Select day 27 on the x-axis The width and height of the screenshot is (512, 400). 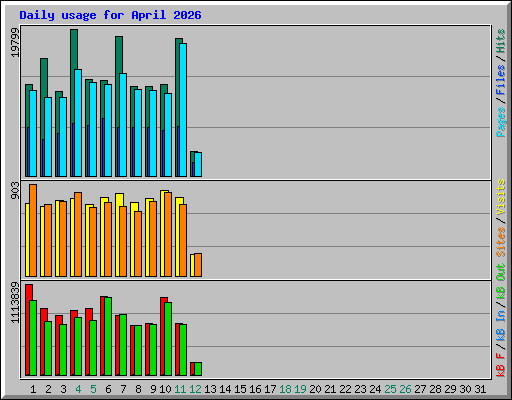420,389
